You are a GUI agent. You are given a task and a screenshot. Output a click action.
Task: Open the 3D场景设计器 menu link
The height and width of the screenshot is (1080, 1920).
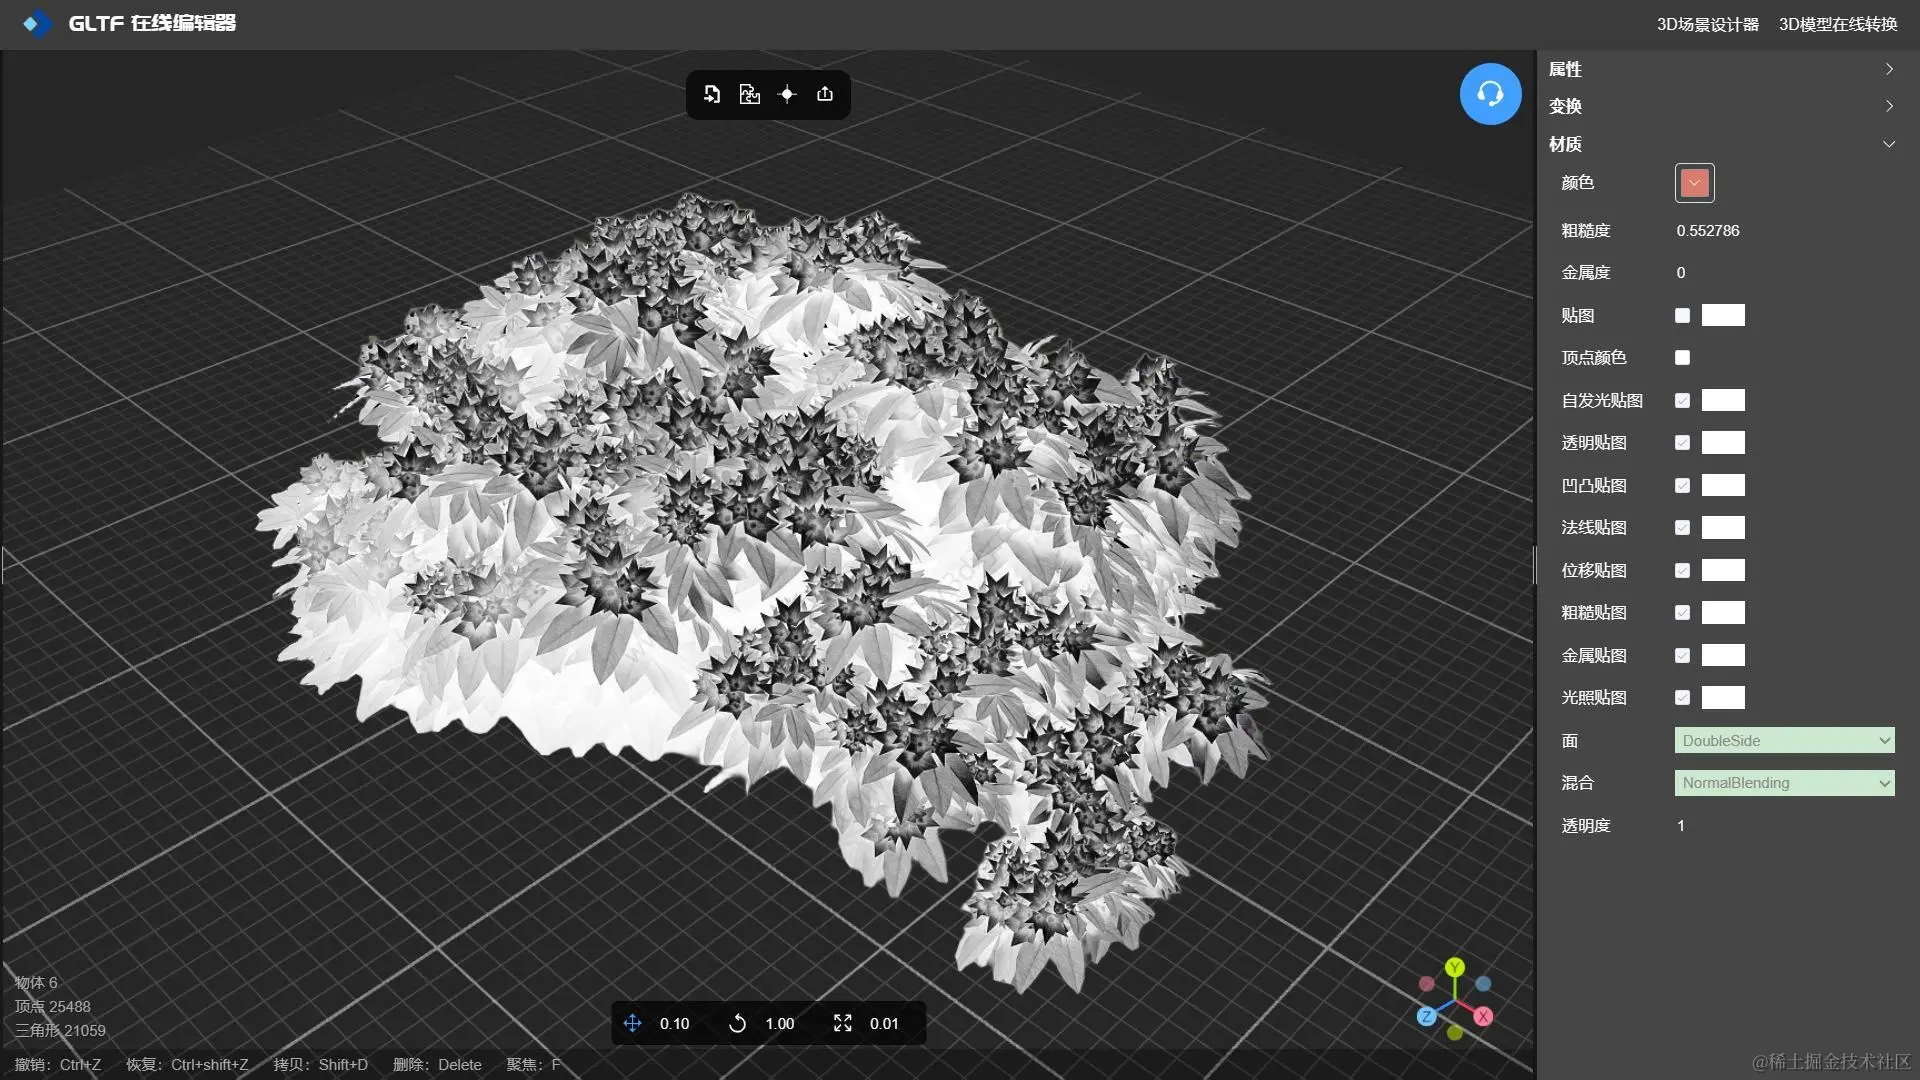point(1707,24)
